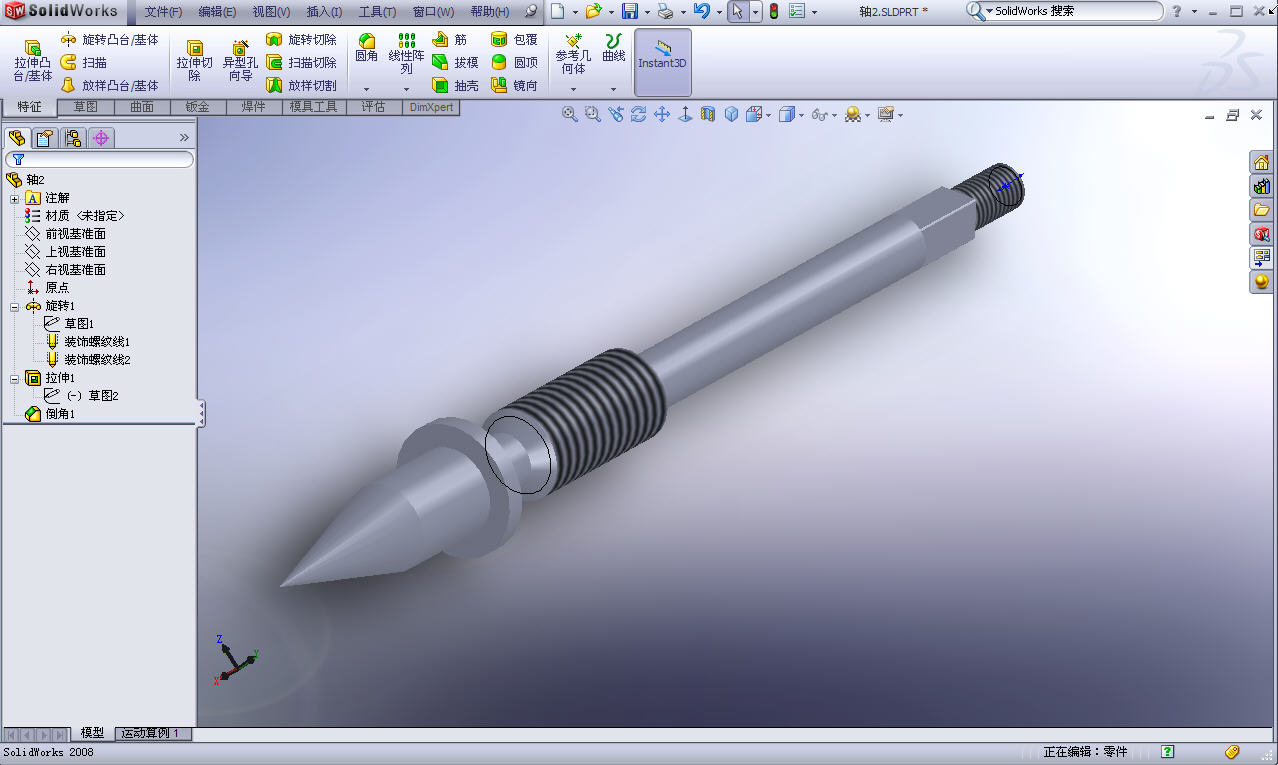Open the 工具(T) menu

click(x=377, y=12)
